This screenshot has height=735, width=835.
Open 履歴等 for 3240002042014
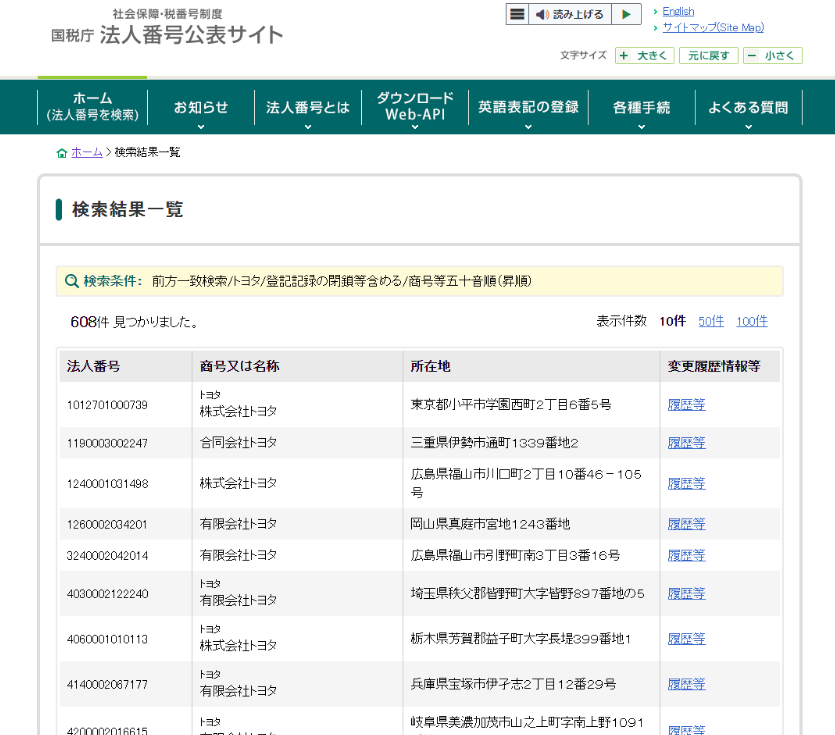(x=686, y=556)
